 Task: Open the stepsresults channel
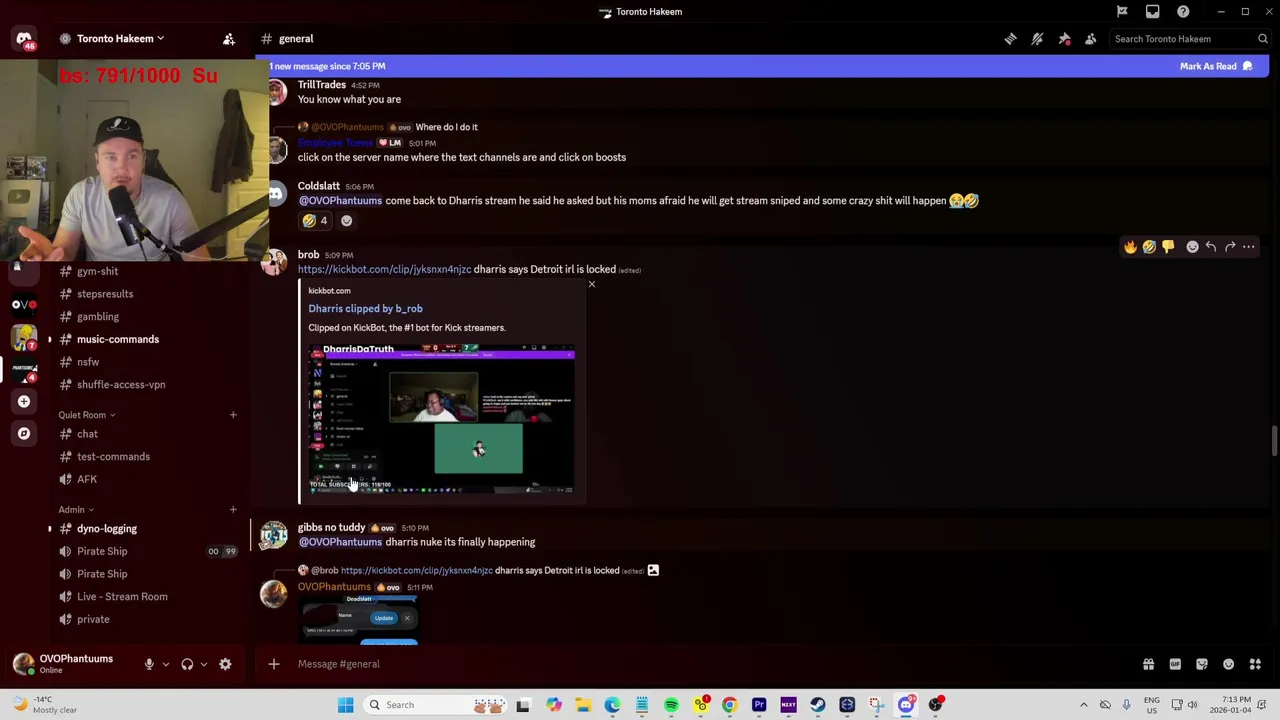click(105, 294)
